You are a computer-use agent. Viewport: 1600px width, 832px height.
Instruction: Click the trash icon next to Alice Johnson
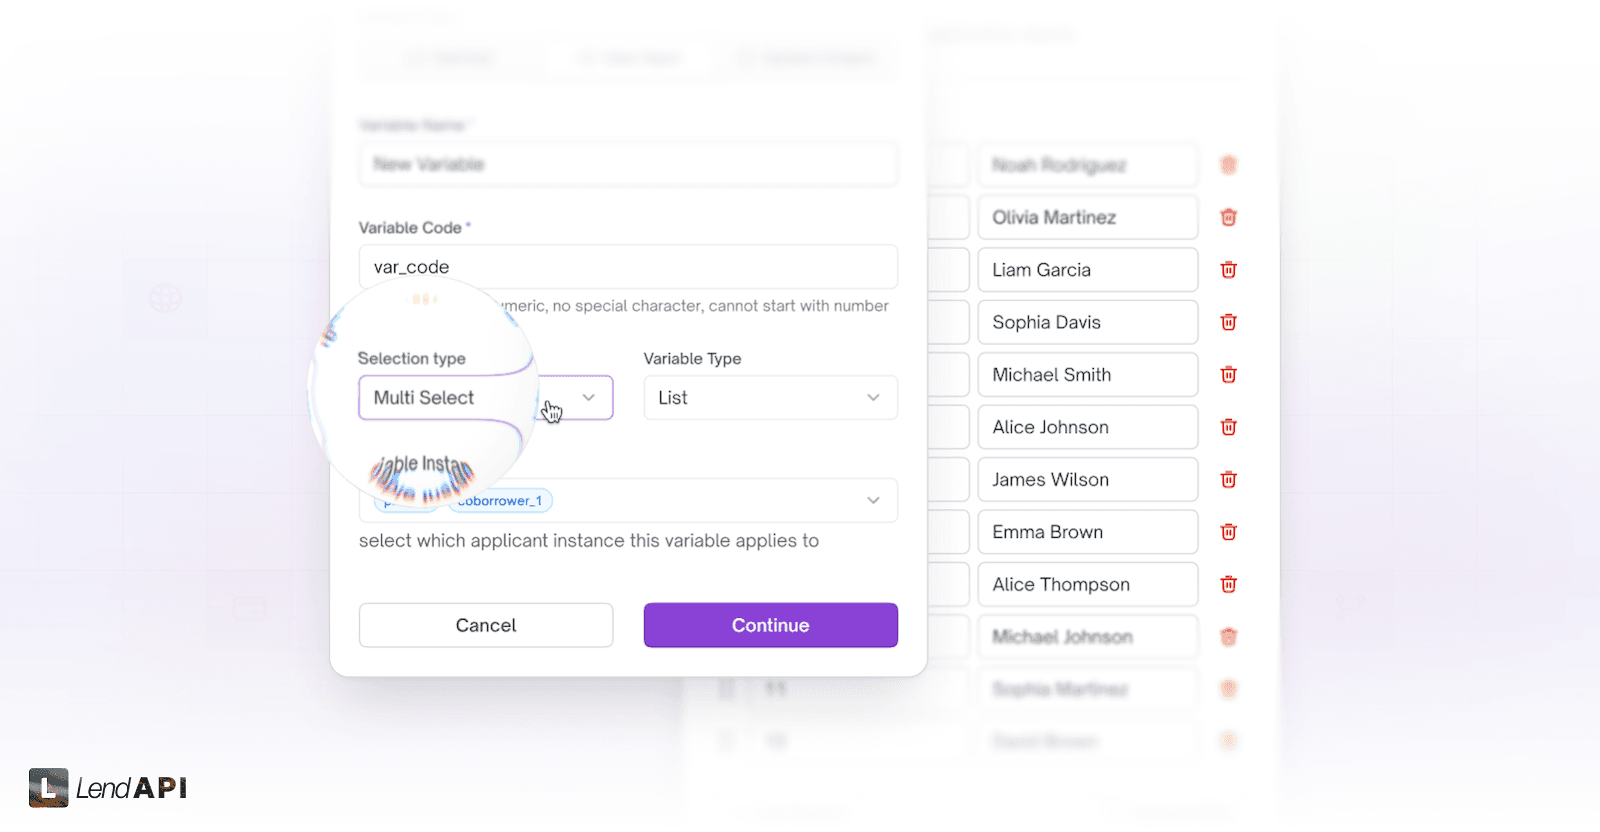(x=1228, y=427)
